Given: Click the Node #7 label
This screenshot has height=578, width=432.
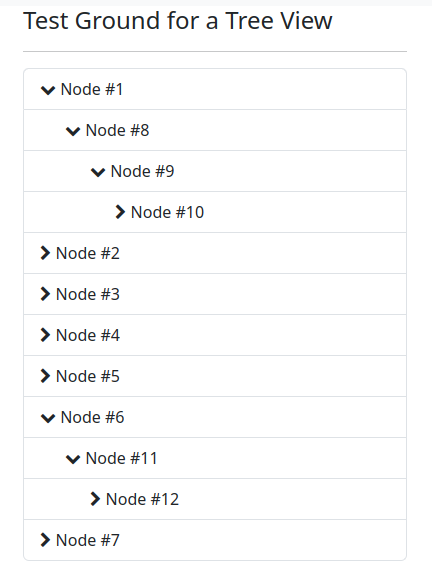Looking at the screenshot, I should point(88,540).
